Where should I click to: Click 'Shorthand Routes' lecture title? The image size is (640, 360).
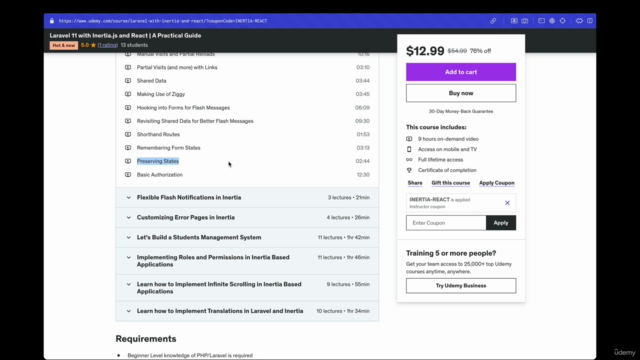[x=158, y=134]
